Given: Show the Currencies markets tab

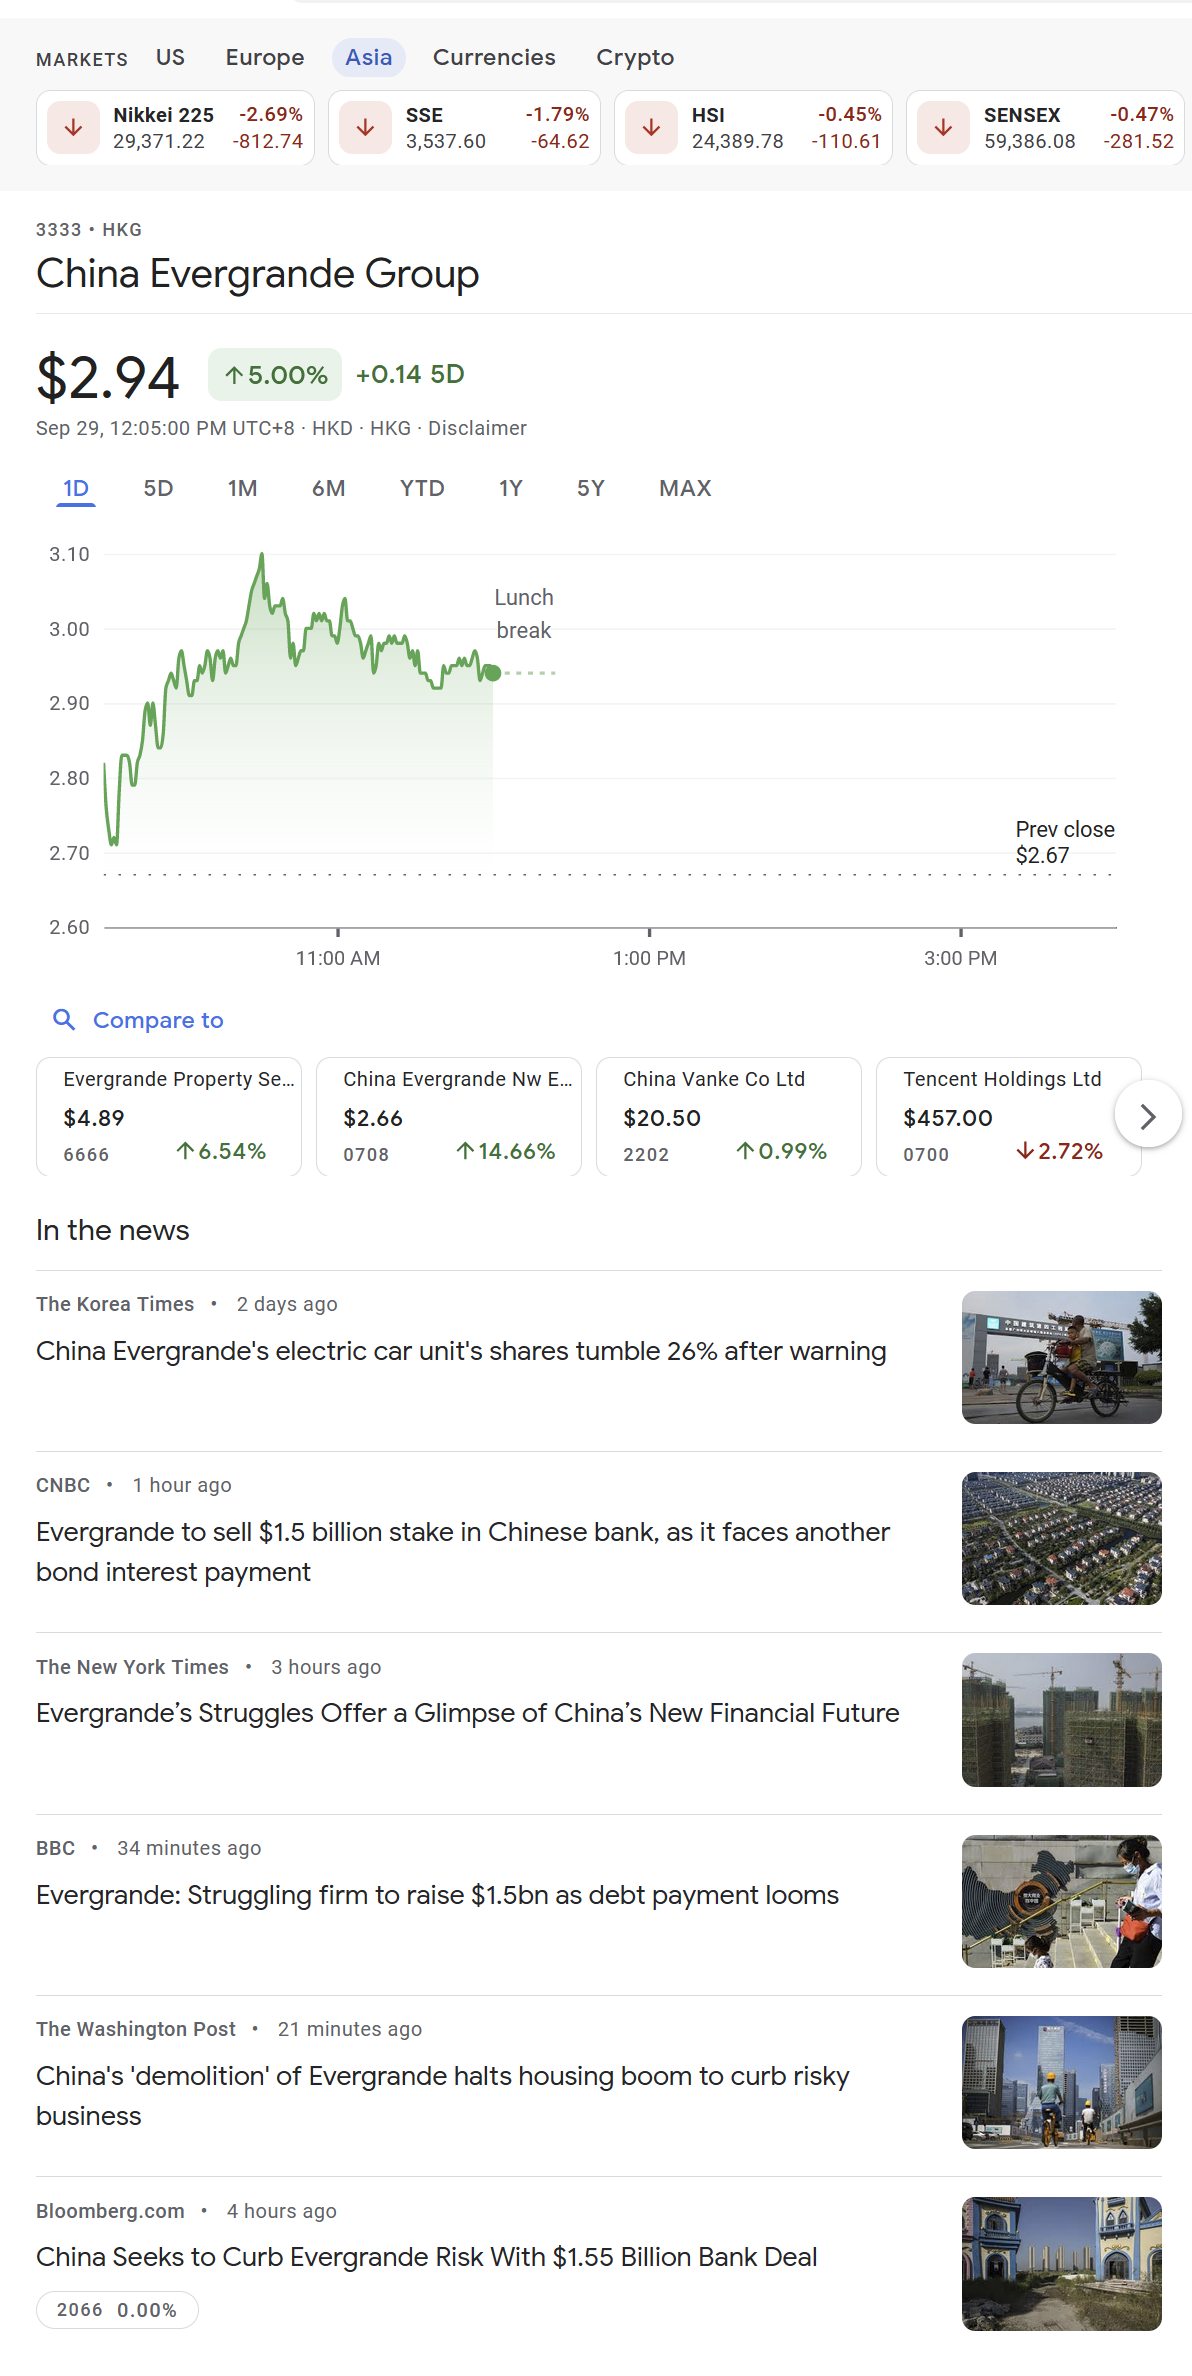Looking at the screenshot, I should 493,57.
